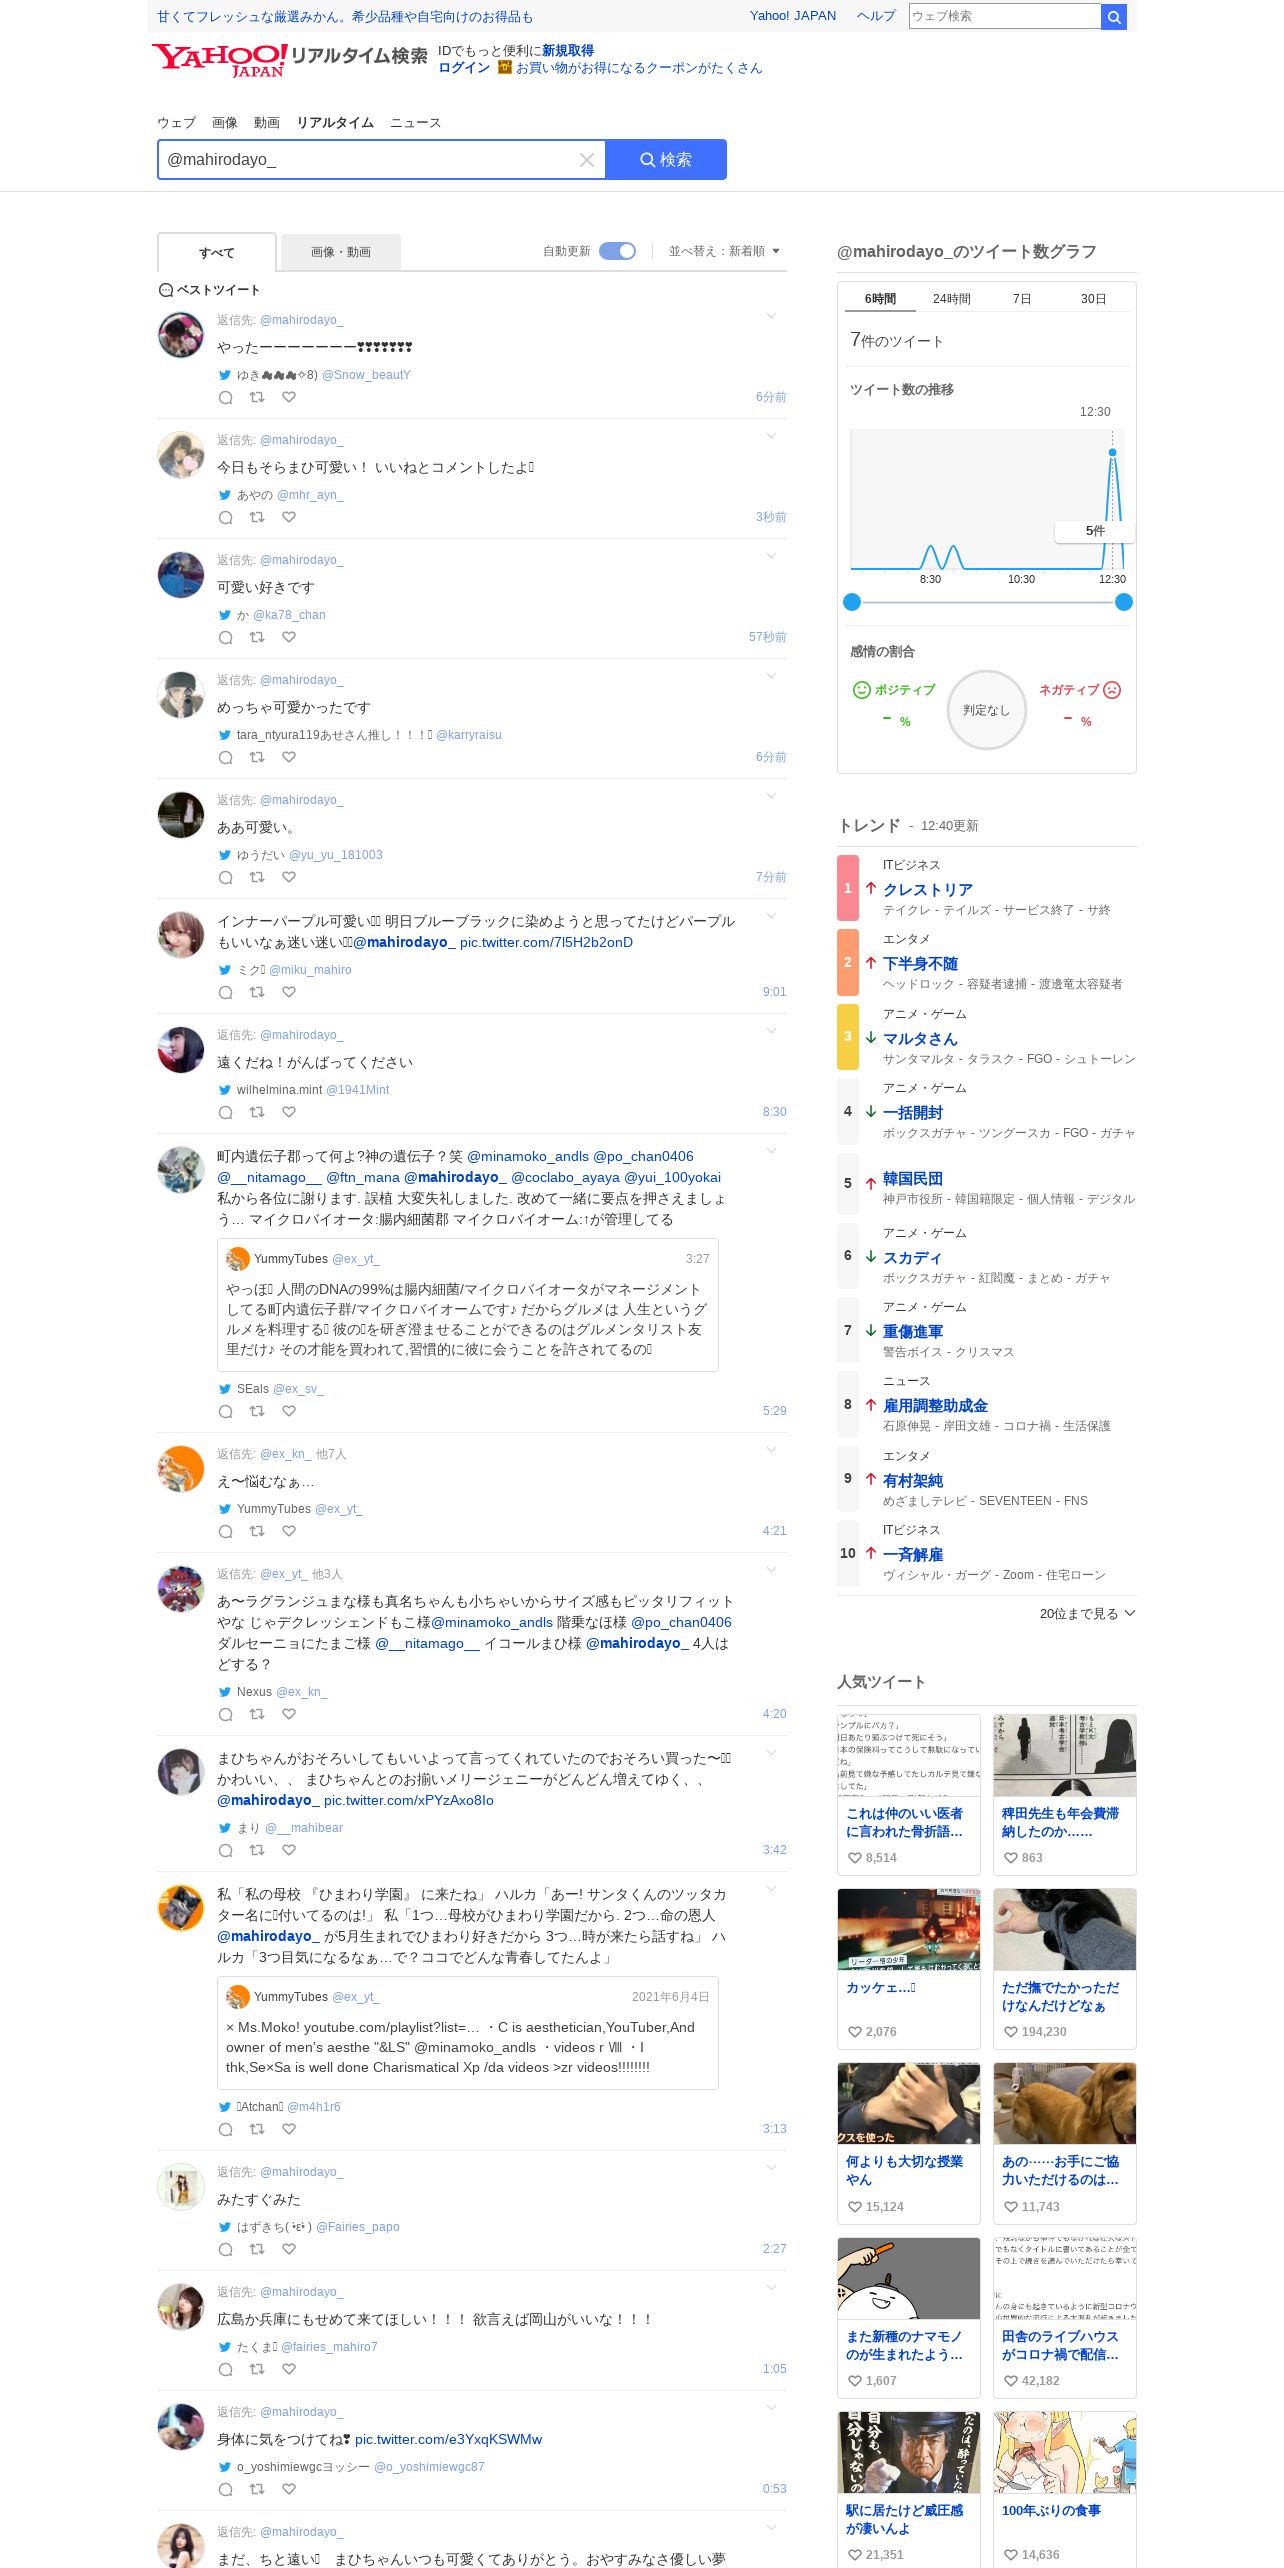Reply to the @Snow_beautY tweet
Image resolution: width=1284 pixels, height=2568 pixels.
[x=226, y=397]
